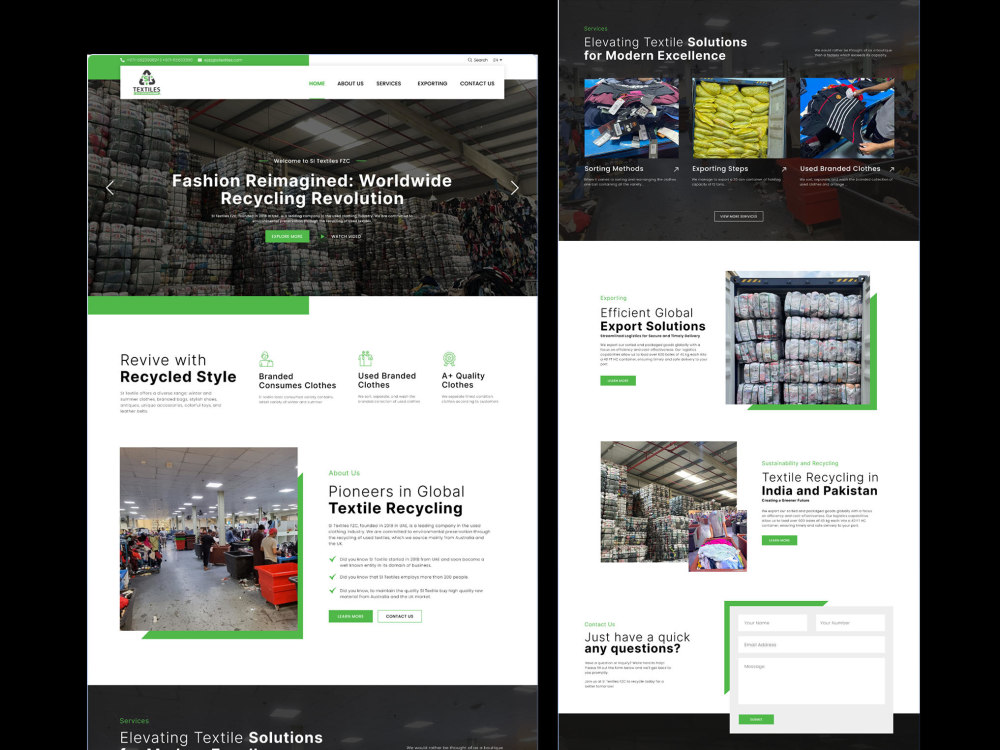The height and width of the screenshot is (750, 1000).
Task: Click the SI Textiles recycle logo
Action: (147, 83)
